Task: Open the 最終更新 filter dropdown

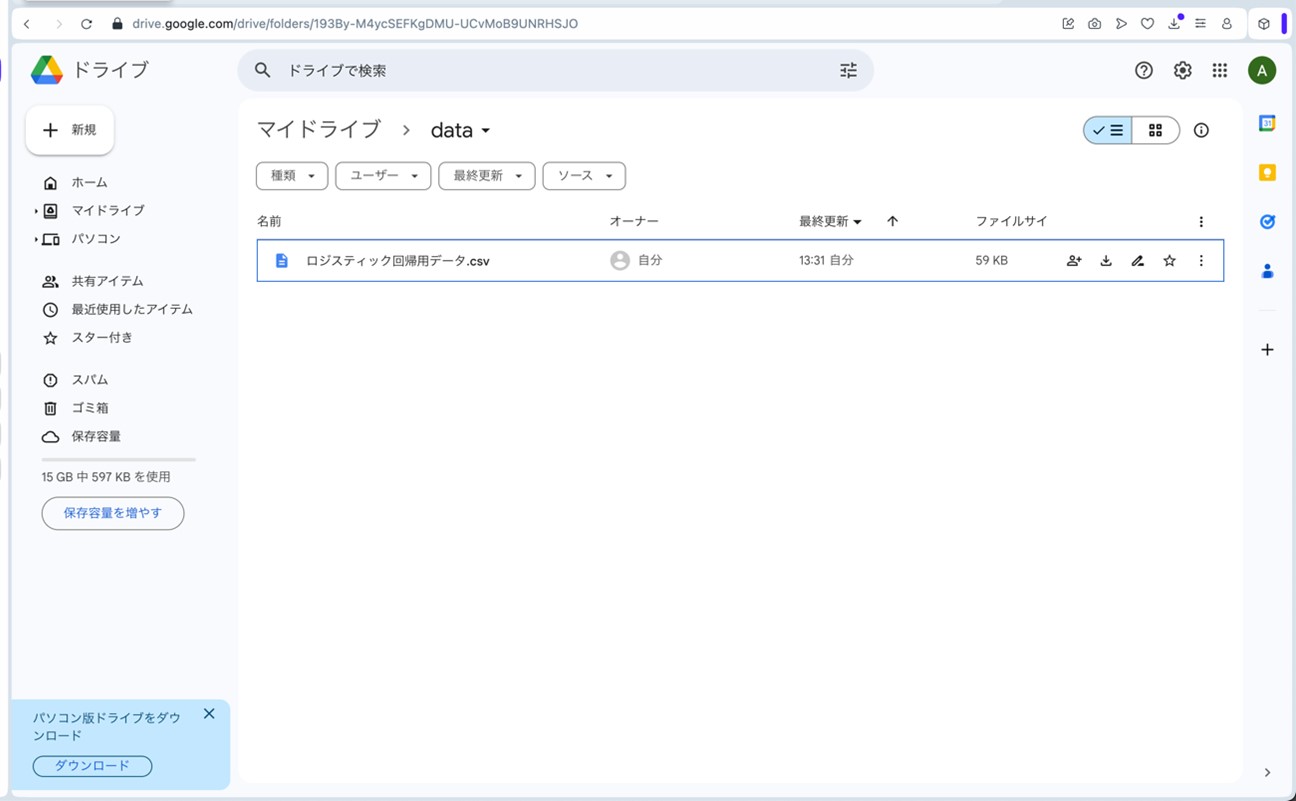Action: pos(487,176)
